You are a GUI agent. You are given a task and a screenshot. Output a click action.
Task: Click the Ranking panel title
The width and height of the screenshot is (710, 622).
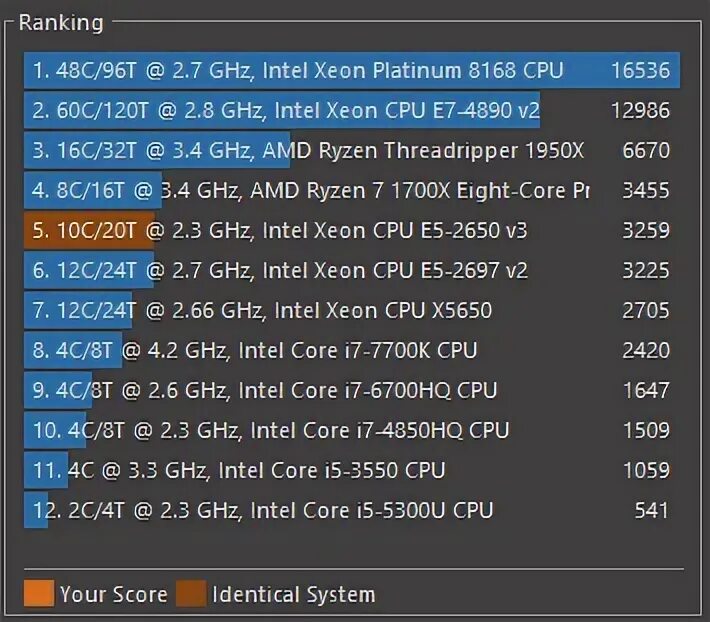(x=61, y=23)
